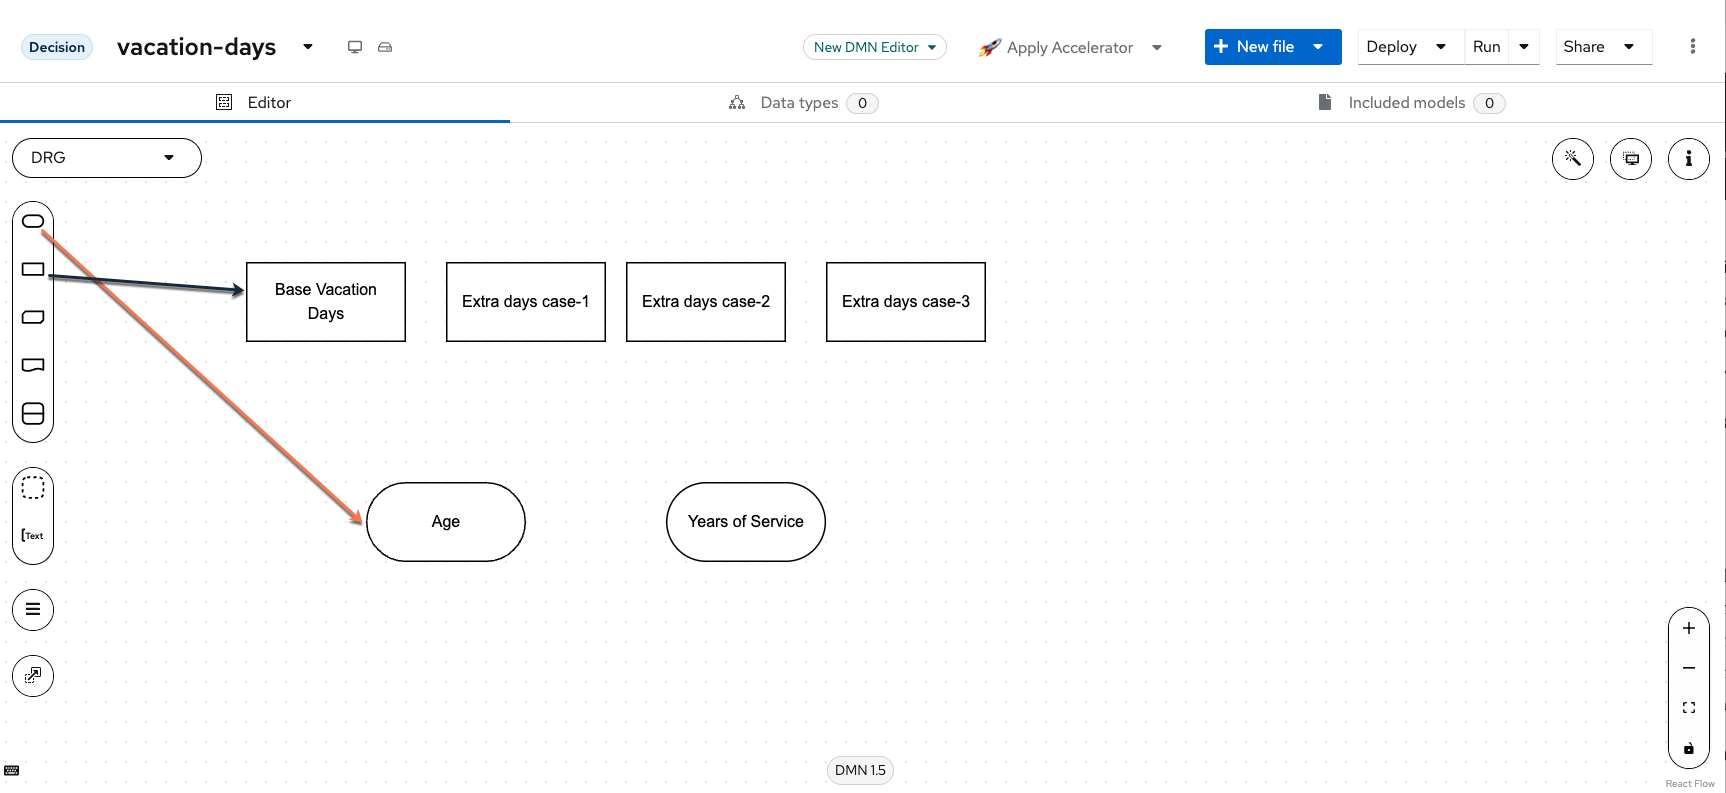Click the New file button
The height and width of the screenshot is (793, 1726).
[x=1254, y=47]
